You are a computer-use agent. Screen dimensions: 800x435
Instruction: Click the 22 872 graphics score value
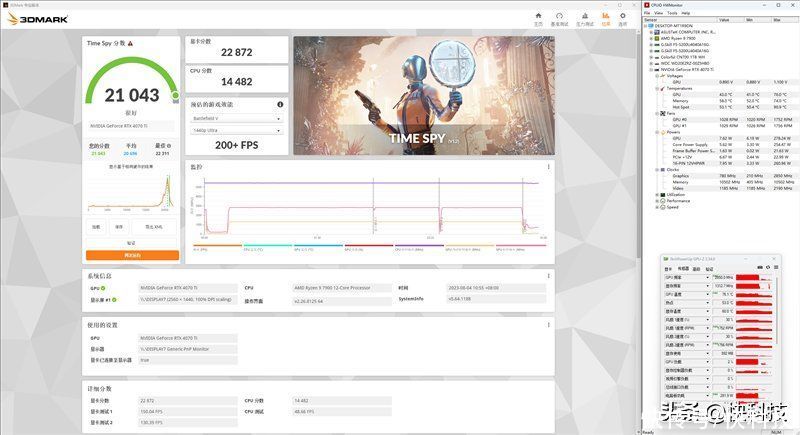click(237, 52)
